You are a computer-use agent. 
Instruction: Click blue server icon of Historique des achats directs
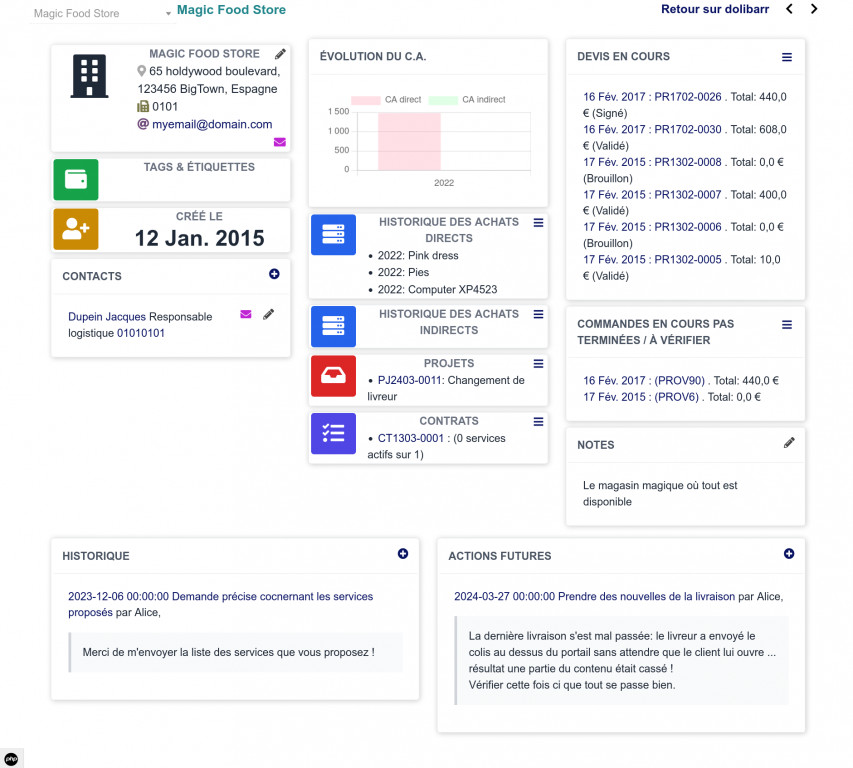(x=333, y=234)
